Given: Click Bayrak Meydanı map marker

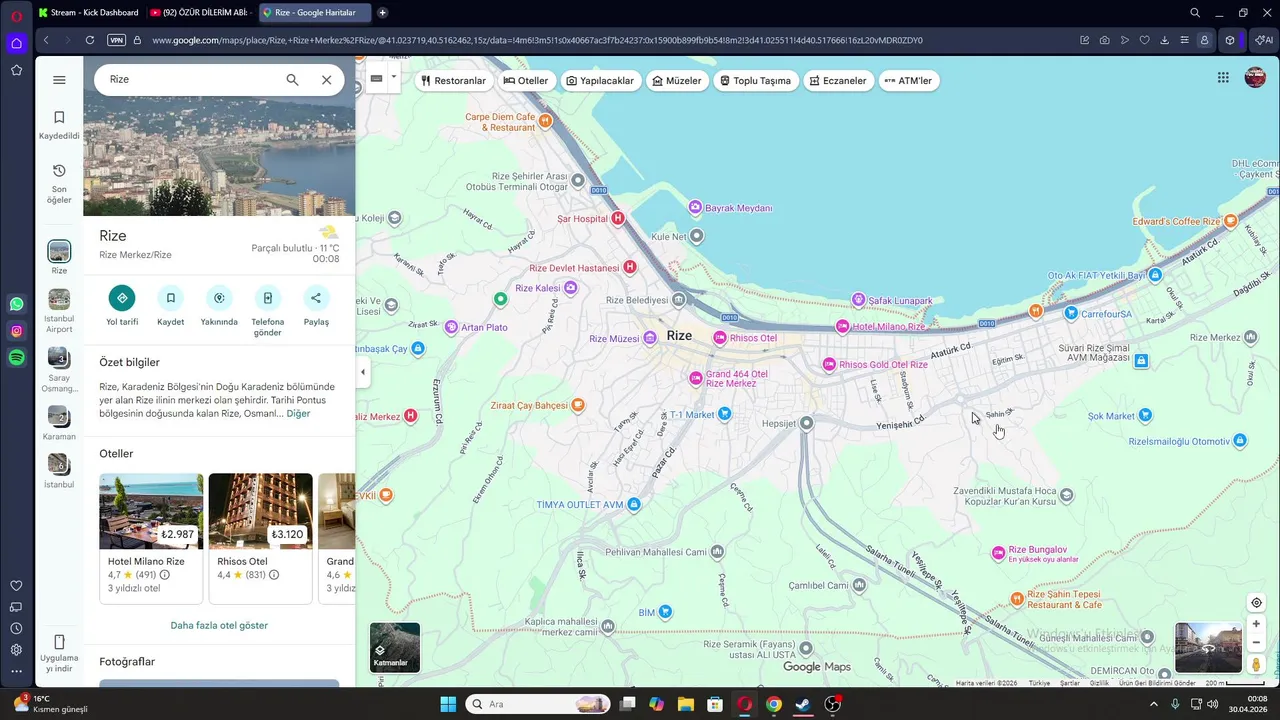Looking at the screenshot, I should pyautogui.click(x=695, y=207).
